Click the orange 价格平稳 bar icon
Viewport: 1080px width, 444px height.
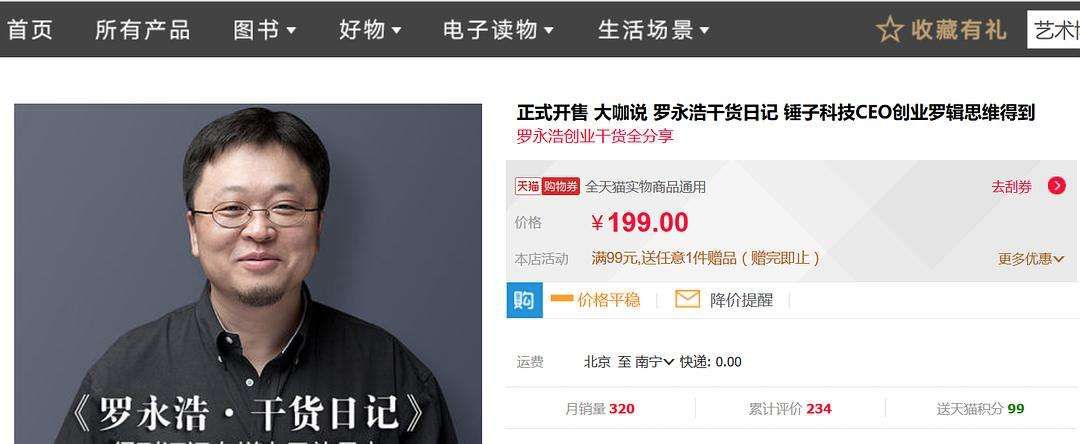562,299
